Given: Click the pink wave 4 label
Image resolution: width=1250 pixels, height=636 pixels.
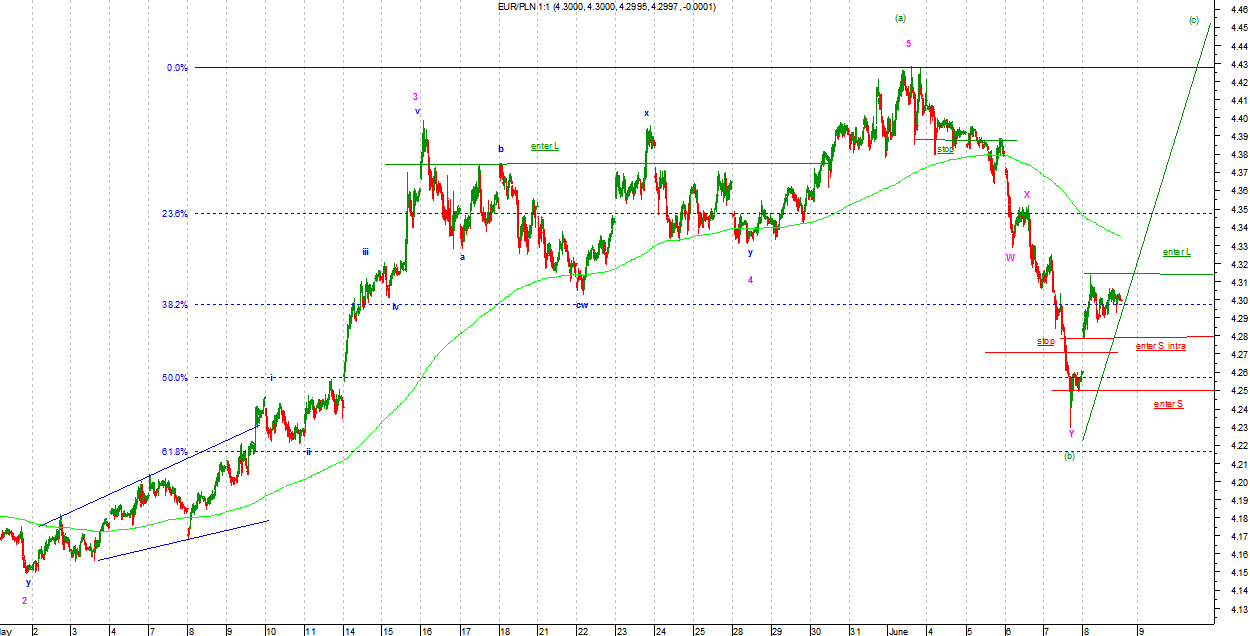Looking at the screenshot, I should [x=750, y=280].
